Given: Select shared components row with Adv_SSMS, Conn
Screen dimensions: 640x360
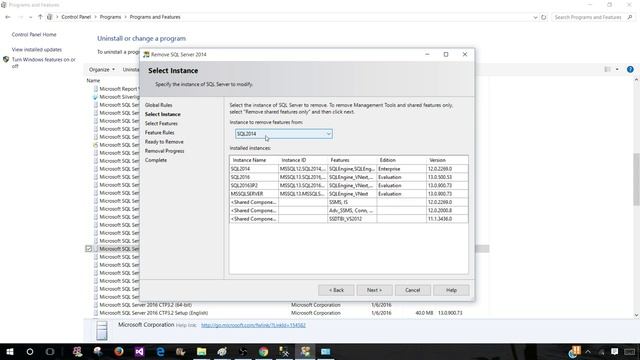Looking at the screenshot, I should (x=349, y=211).
